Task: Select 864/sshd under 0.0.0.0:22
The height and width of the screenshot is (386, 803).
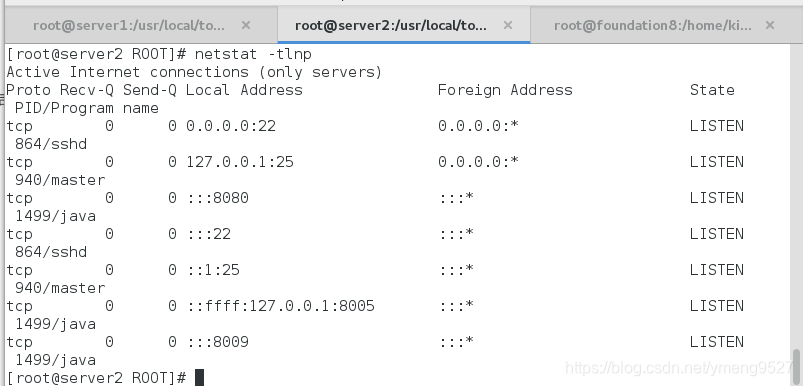Action: click(51, 144)
